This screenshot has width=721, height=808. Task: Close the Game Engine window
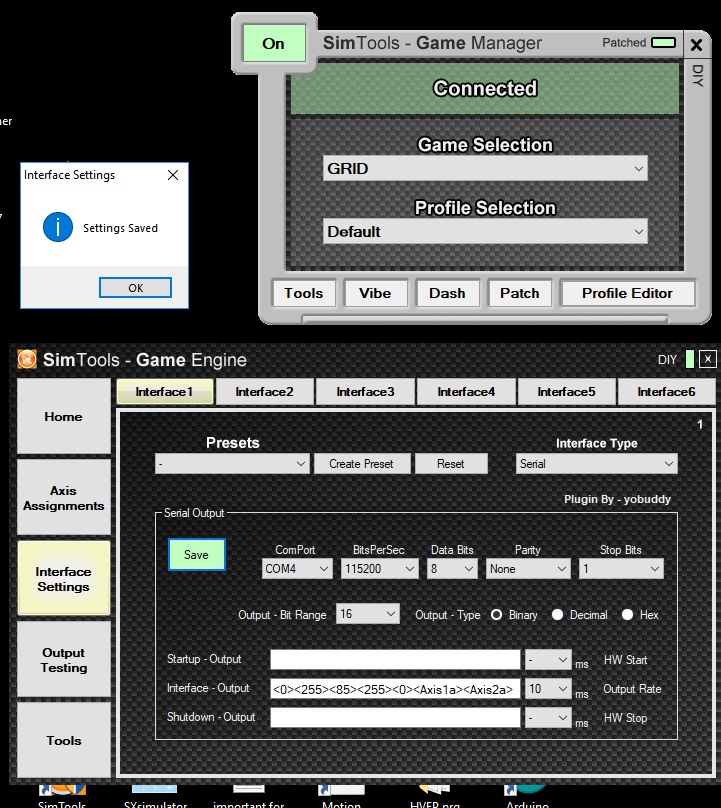(708, 359)
